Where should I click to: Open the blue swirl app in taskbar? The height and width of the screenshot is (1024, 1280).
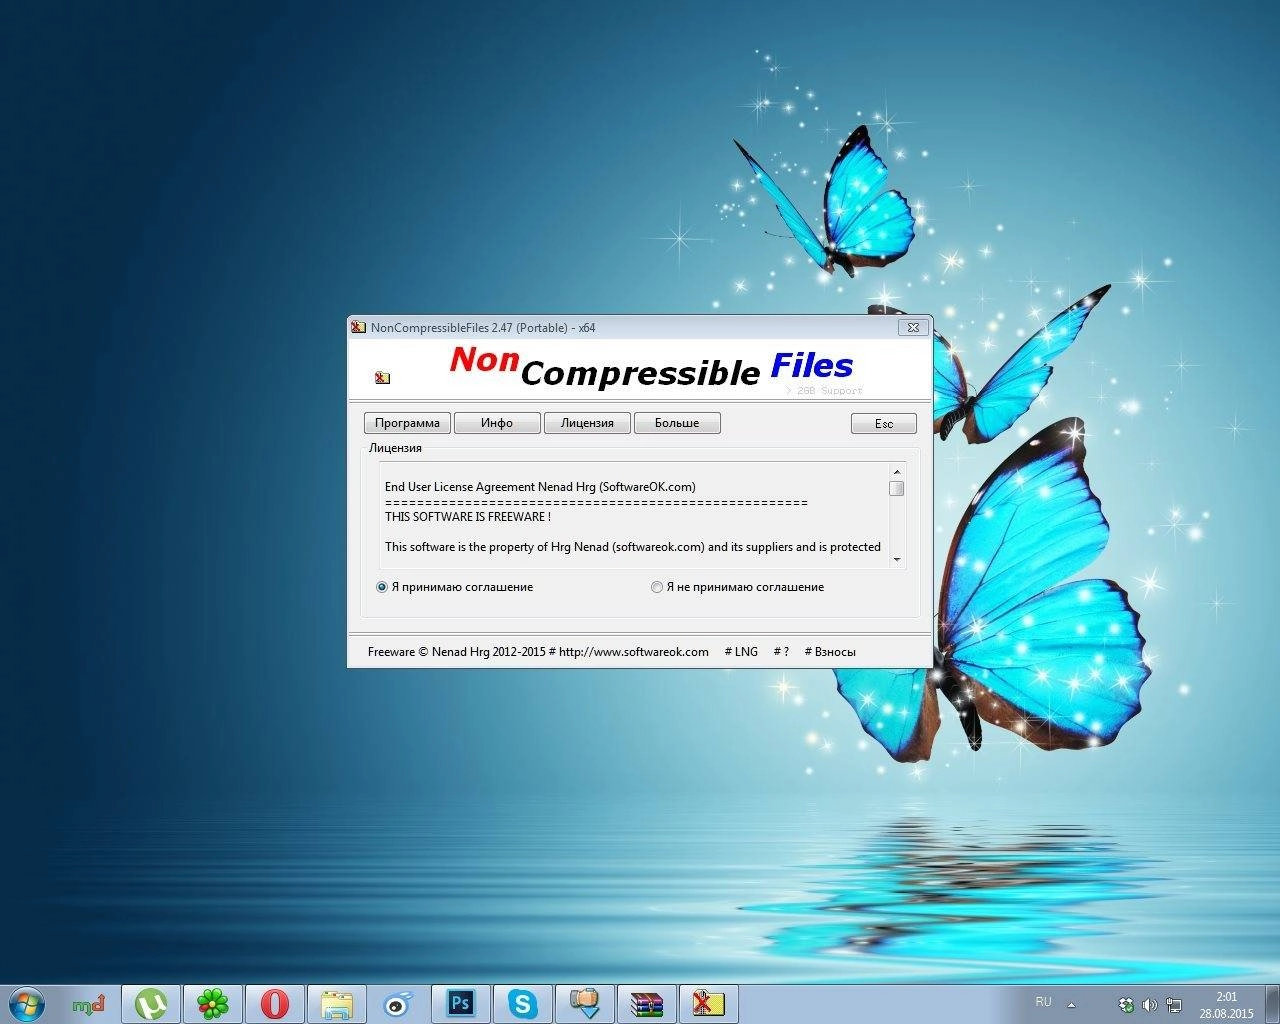(x=398, y=1003)
